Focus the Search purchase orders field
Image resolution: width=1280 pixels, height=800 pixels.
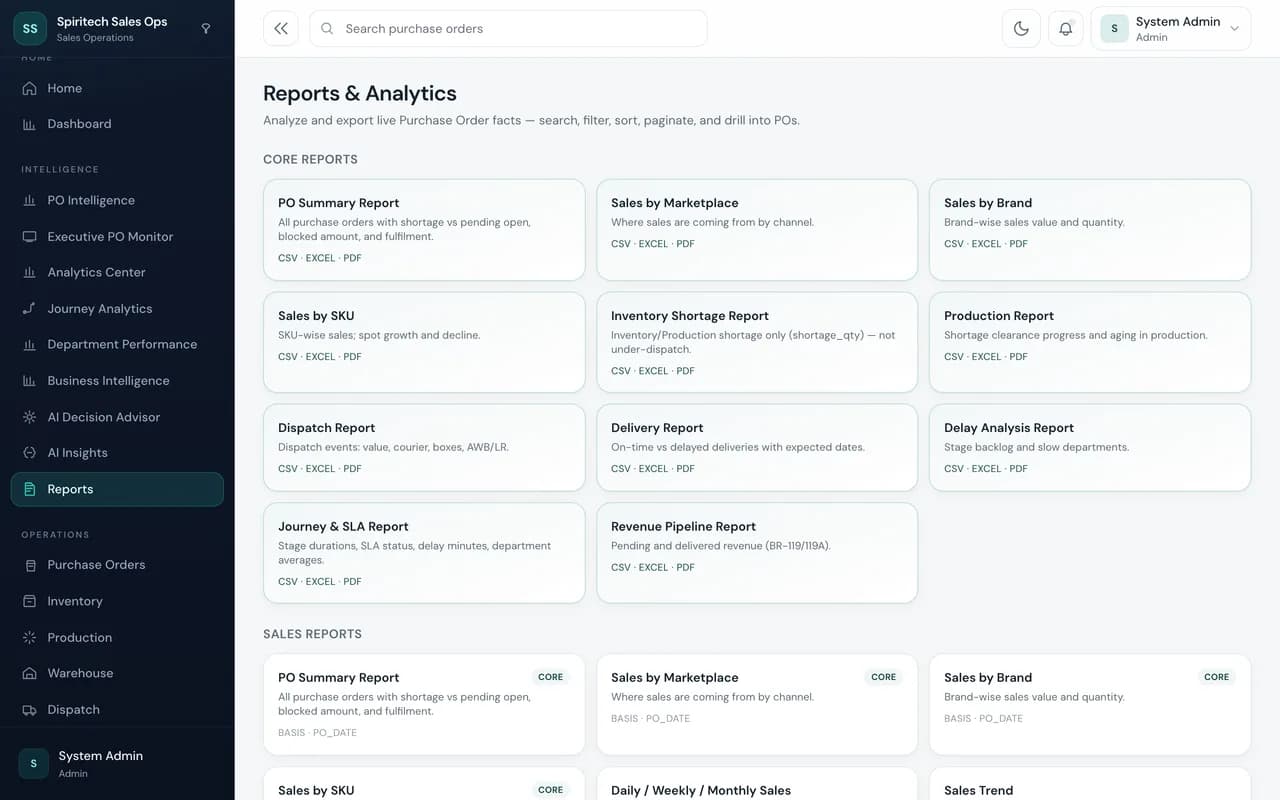[508, 29]
